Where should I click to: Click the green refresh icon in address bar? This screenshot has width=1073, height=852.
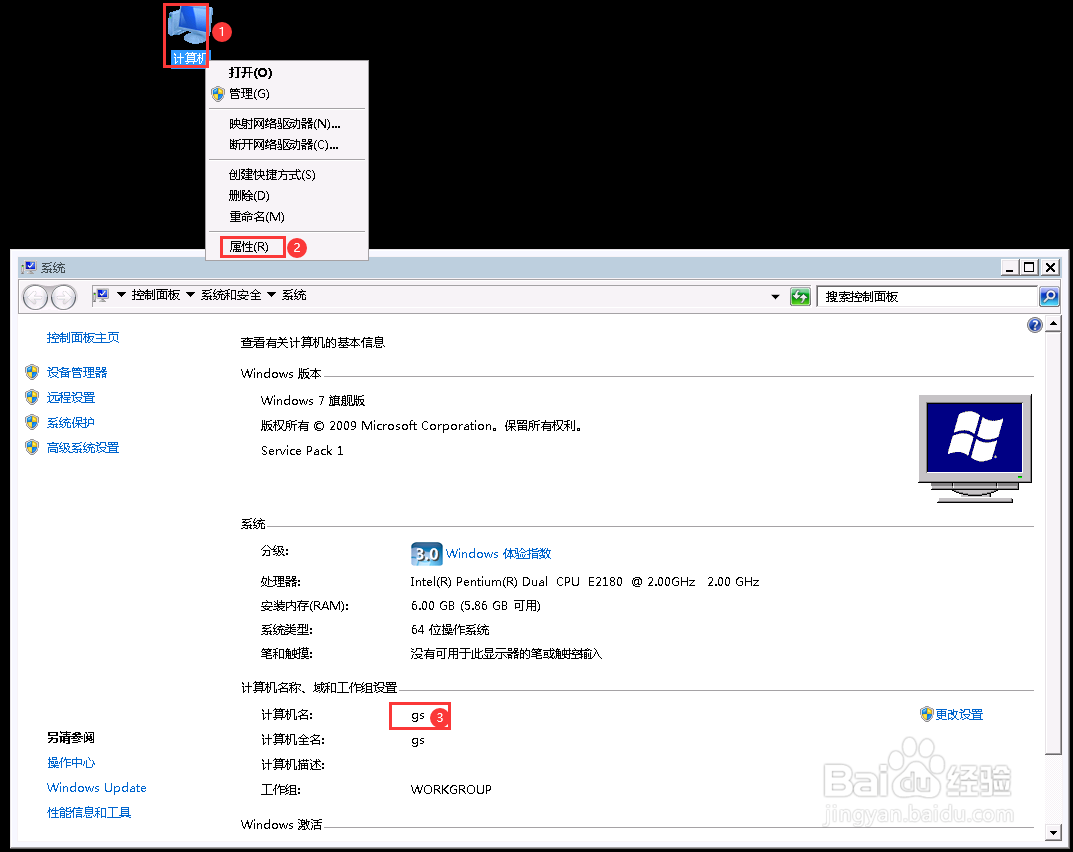[x=800, y=296]
